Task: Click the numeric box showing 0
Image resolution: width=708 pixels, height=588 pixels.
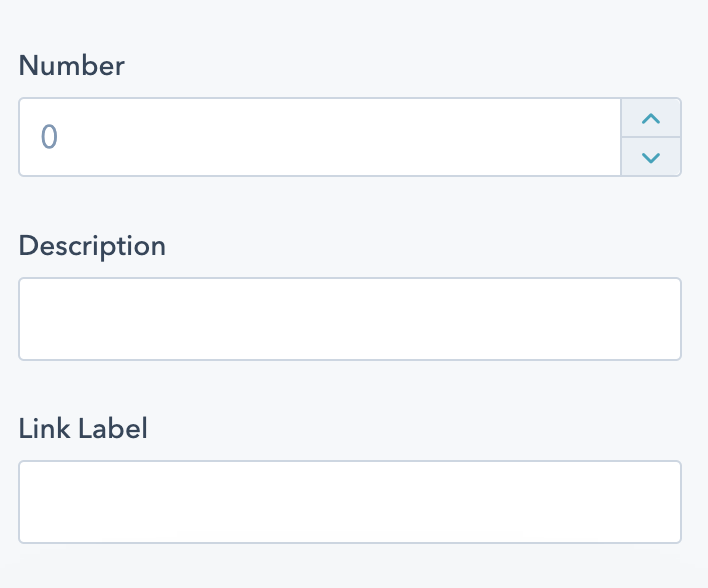Action: tap(320, 137)
